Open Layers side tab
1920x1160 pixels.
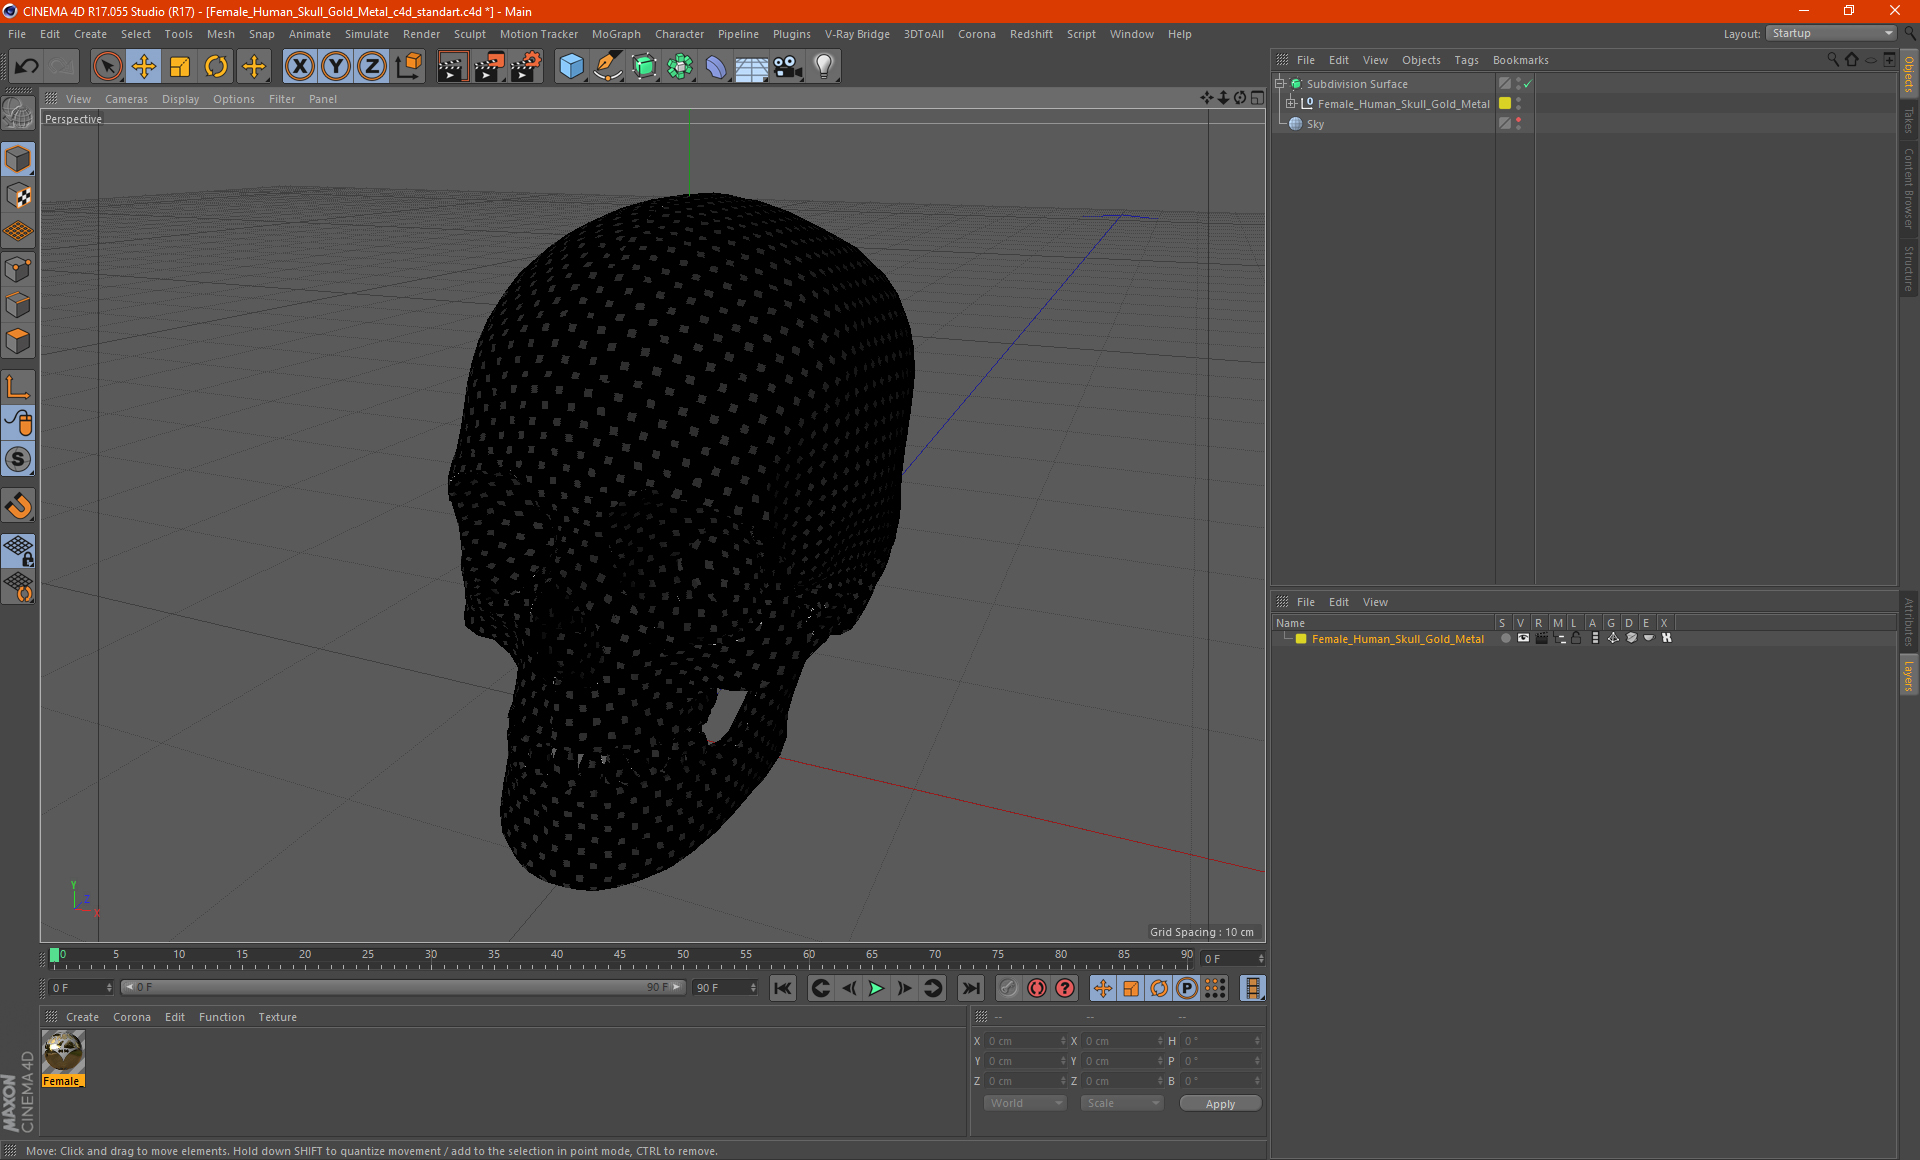(1909, 675)
